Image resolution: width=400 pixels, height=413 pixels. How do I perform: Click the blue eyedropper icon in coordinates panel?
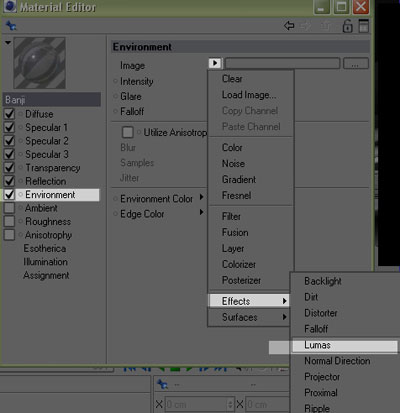click(x=163, y=384)
